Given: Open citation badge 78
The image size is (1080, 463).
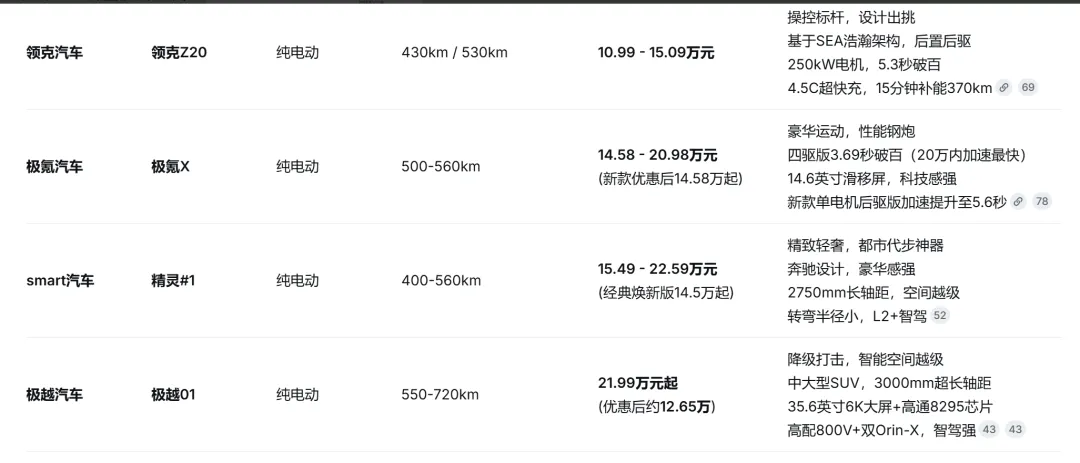Looking at the screenshot, I should (1041, 202).
